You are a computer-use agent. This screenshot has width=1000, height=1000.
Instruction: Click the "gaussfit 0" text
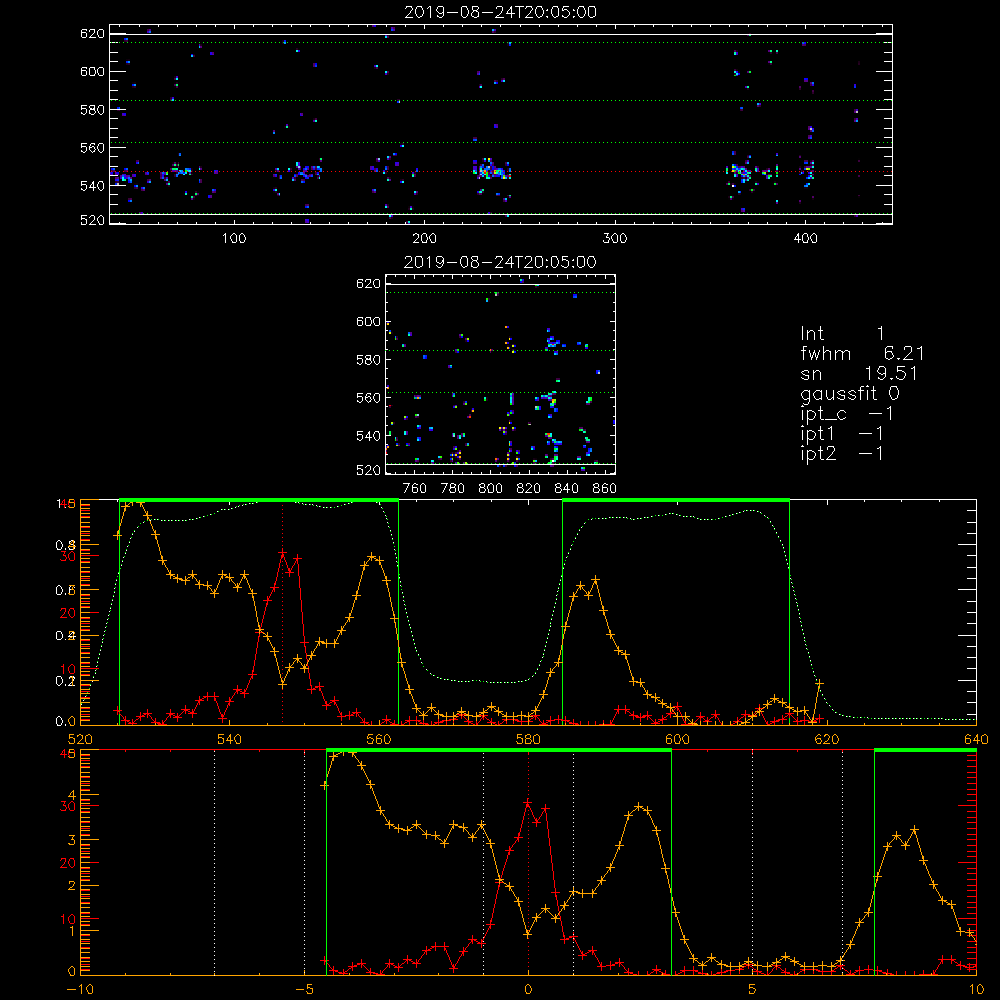click(x=850, y=394)
